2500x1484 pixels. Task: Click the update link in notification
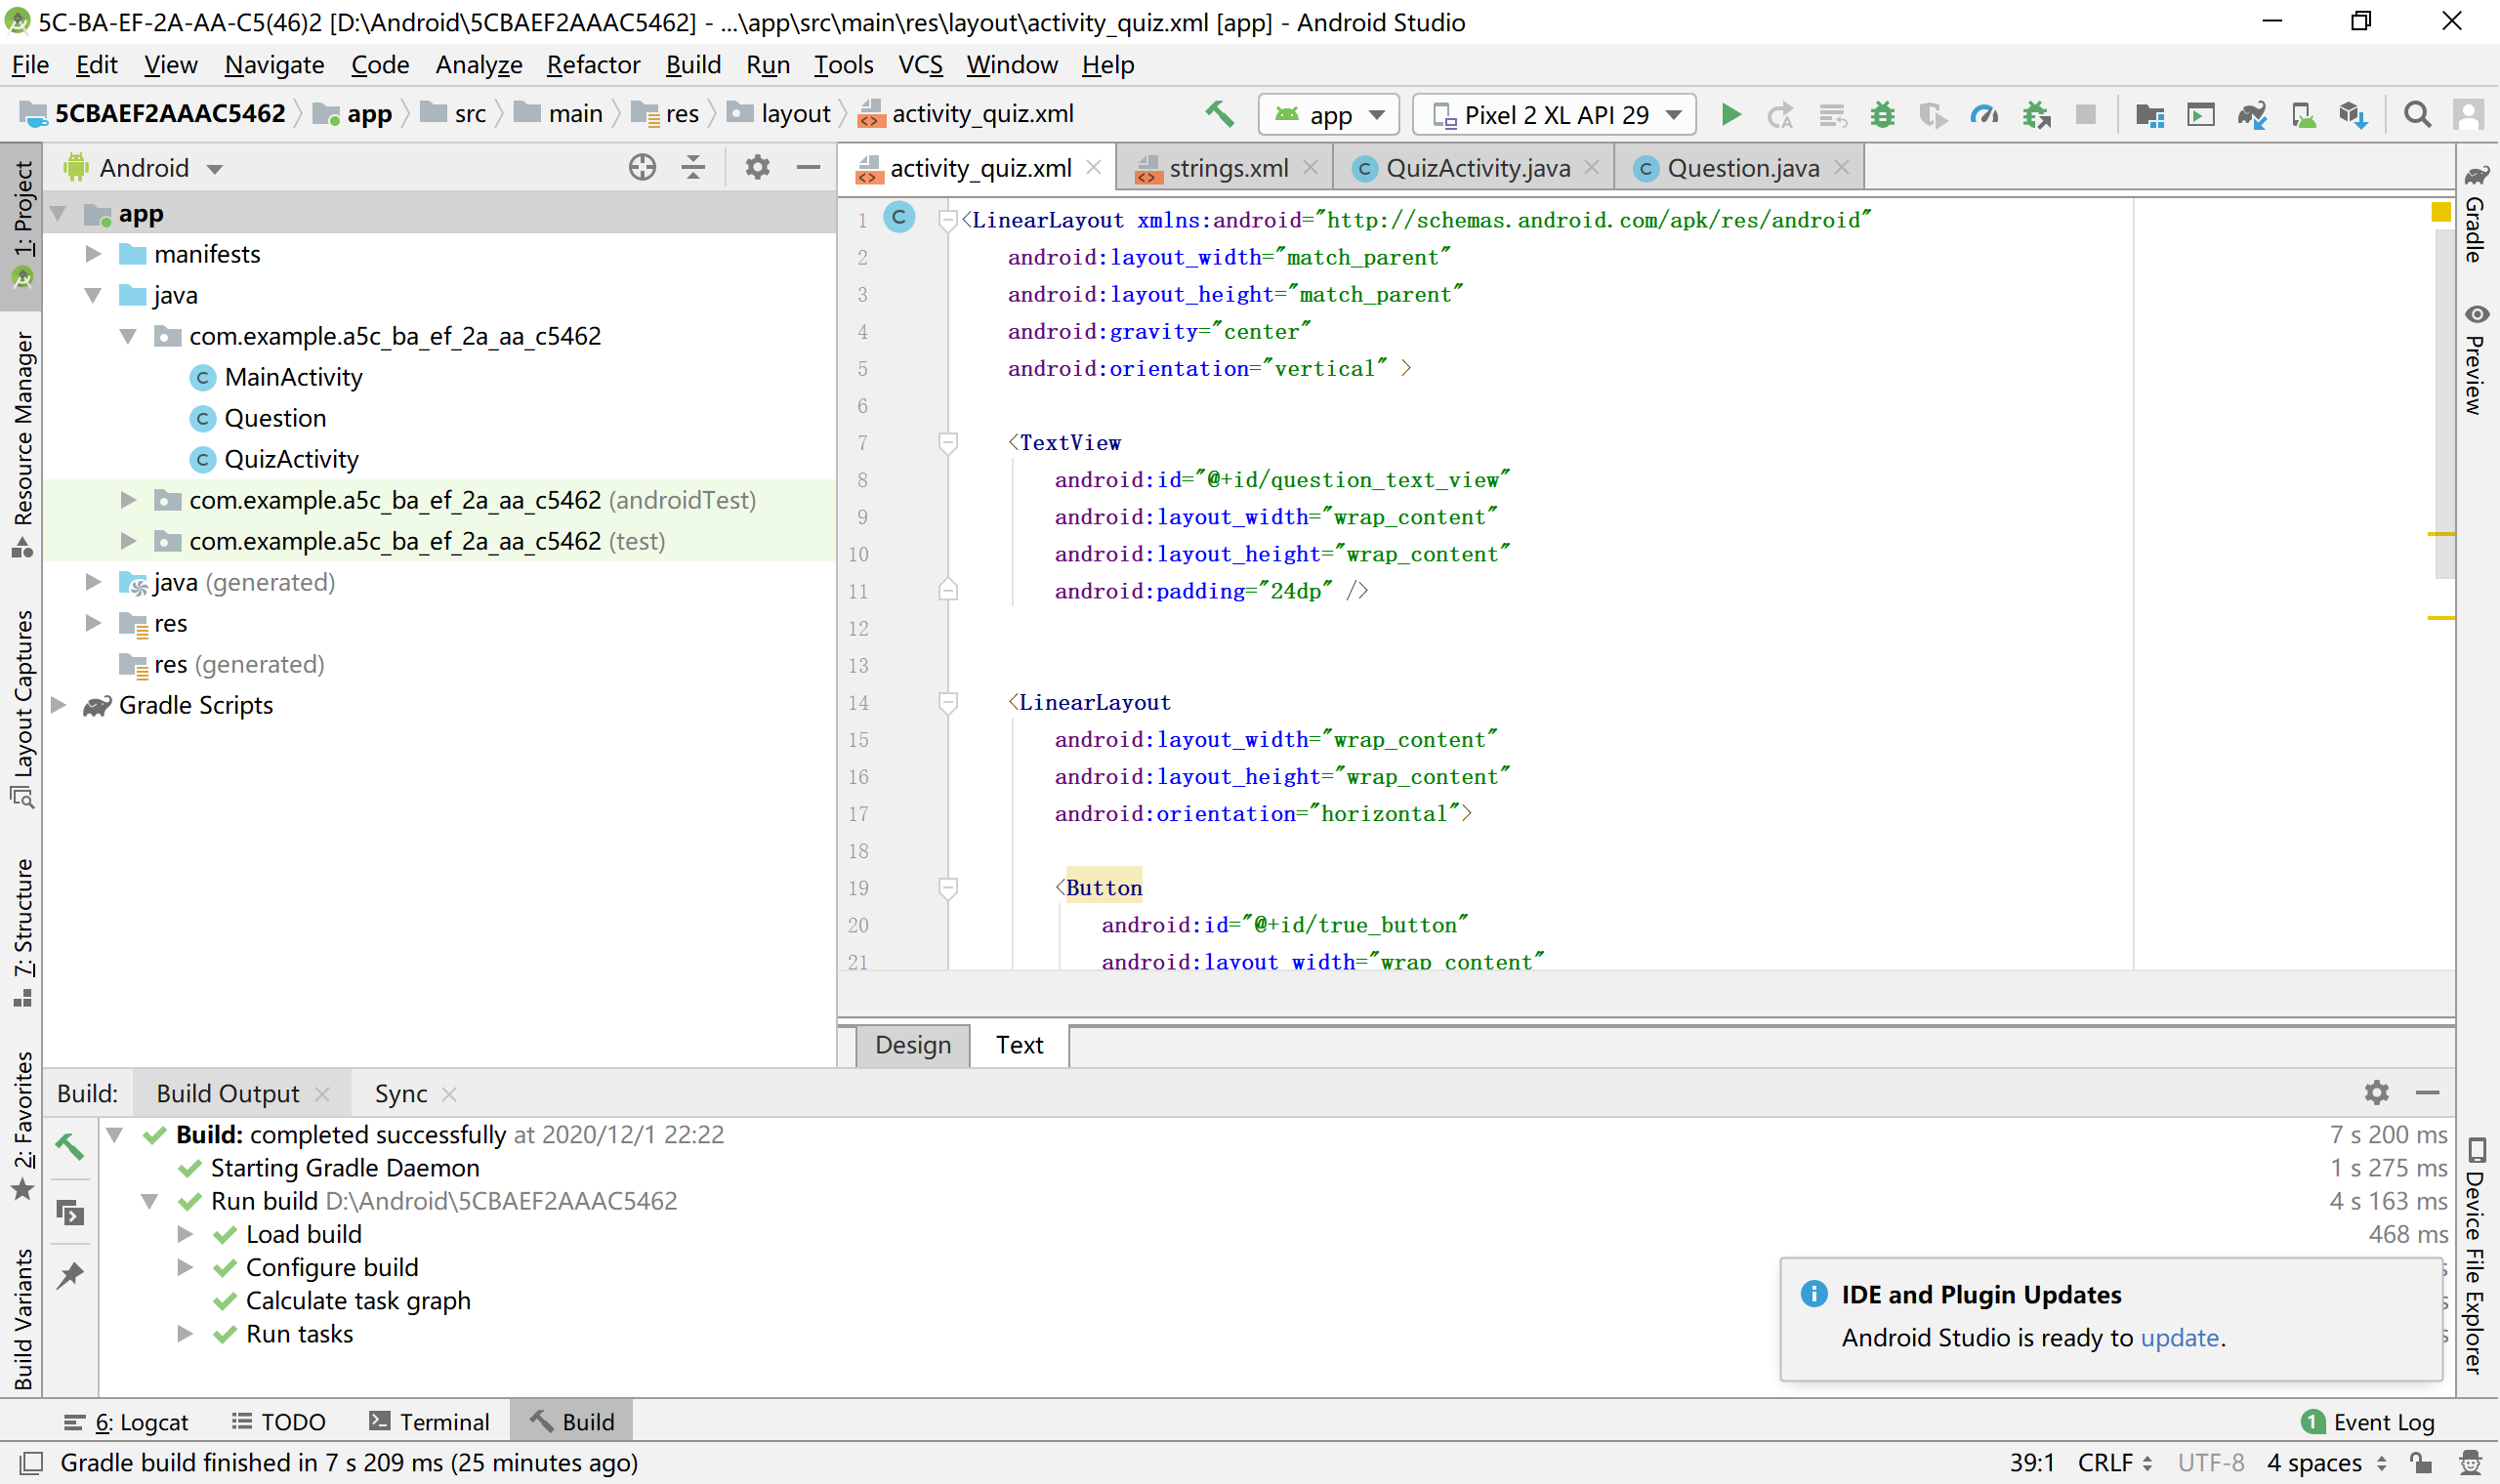2179,1337
